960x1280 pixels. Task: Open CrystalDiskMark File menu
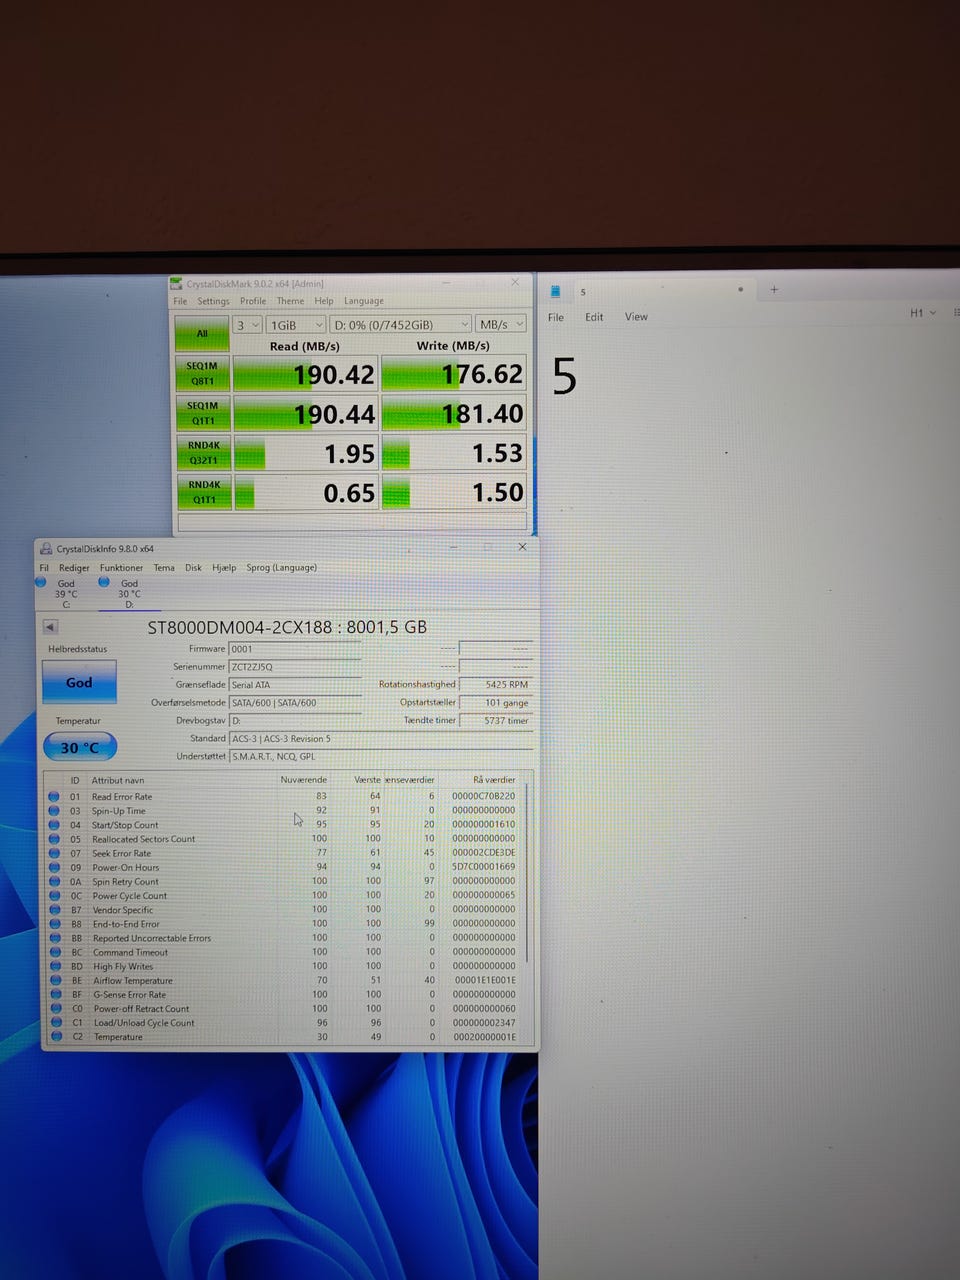(180, 301)
